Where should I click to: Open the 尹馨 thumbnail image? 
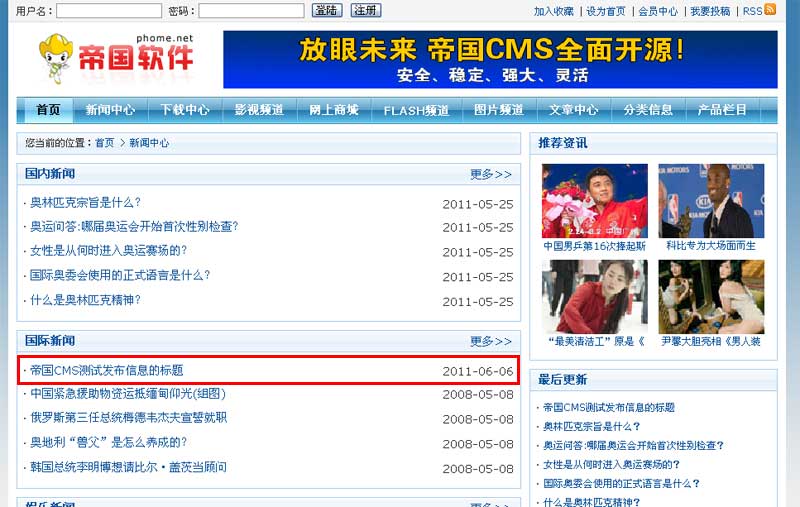(711, 296)
